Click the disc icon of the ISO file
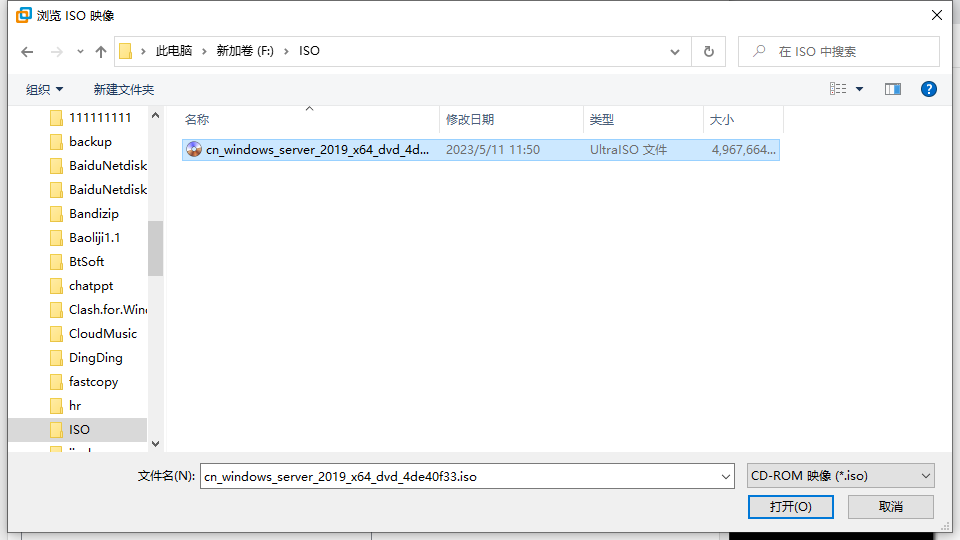 point(194,149)
